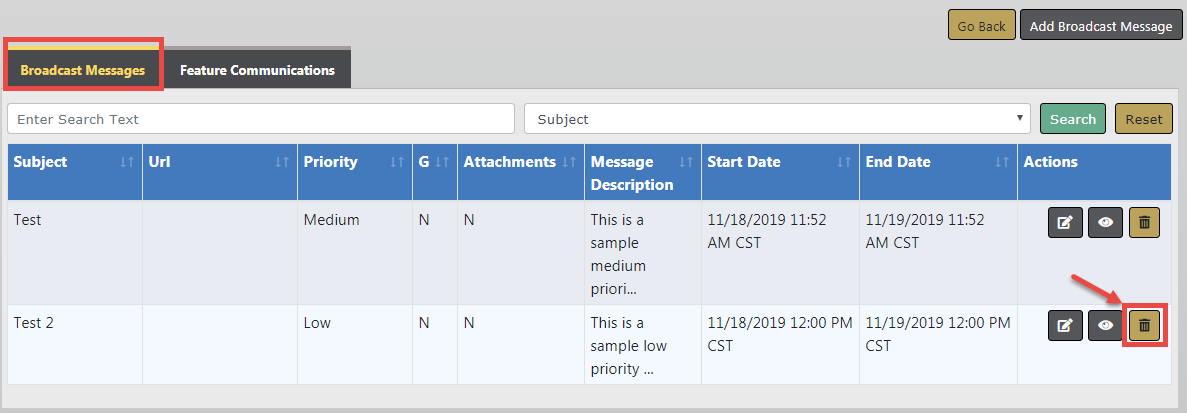Viewport: 1187px width, 413px height.
Task: Sort table by Start Date column
Action: click(844, 162)
